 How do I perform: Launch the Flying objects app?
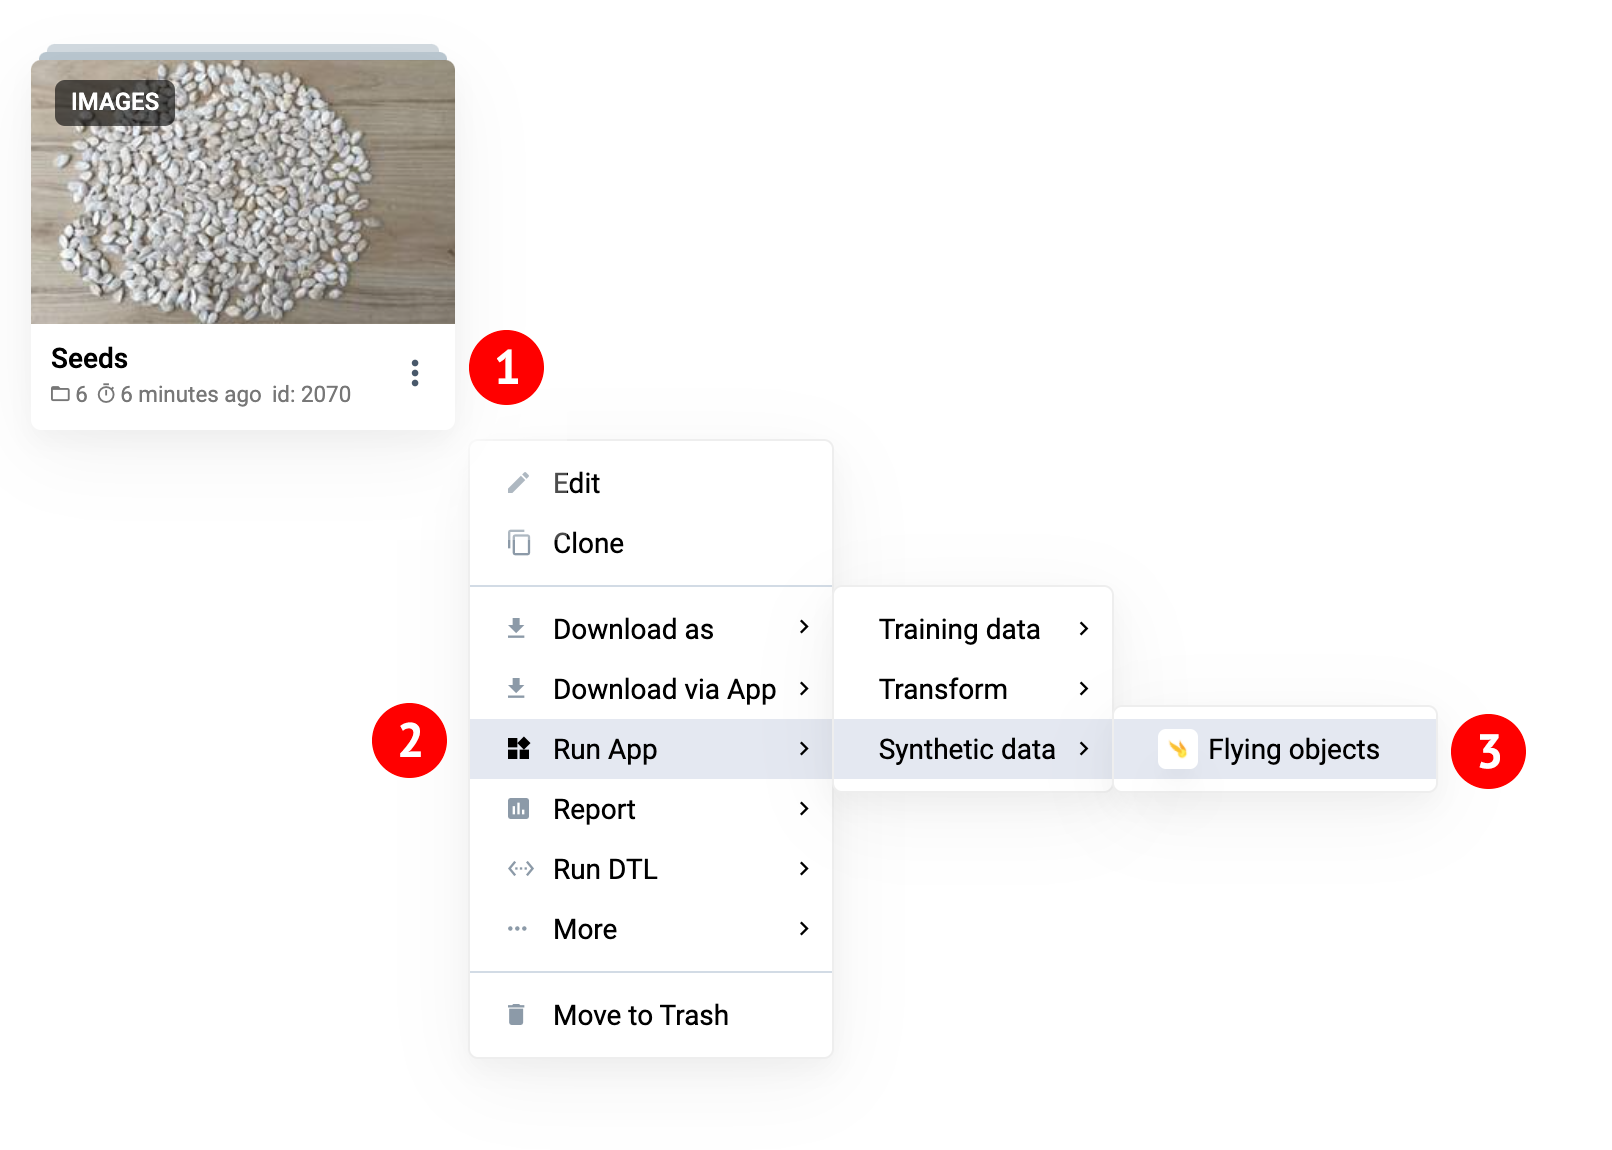click(x=1293, y=749)
